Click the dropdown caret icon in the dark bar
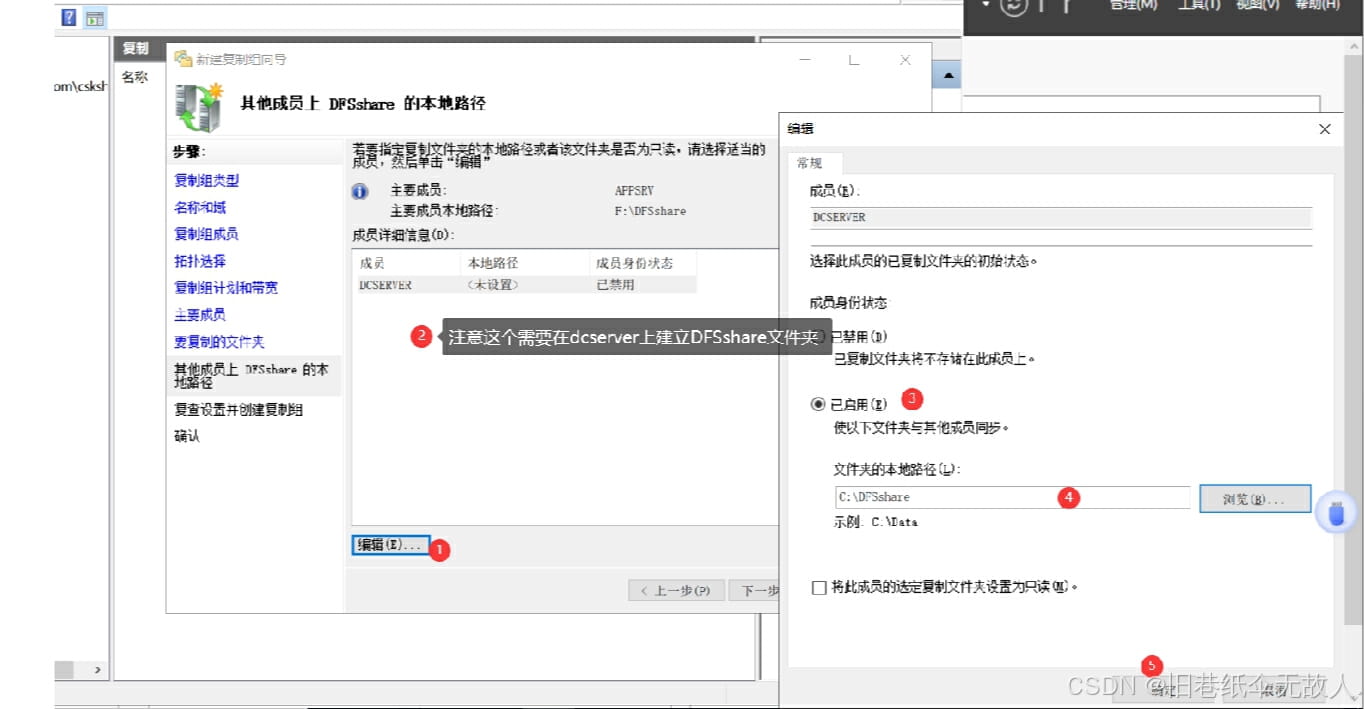Viewport: 1367px width, 709px height. click(x=986, y=6)
